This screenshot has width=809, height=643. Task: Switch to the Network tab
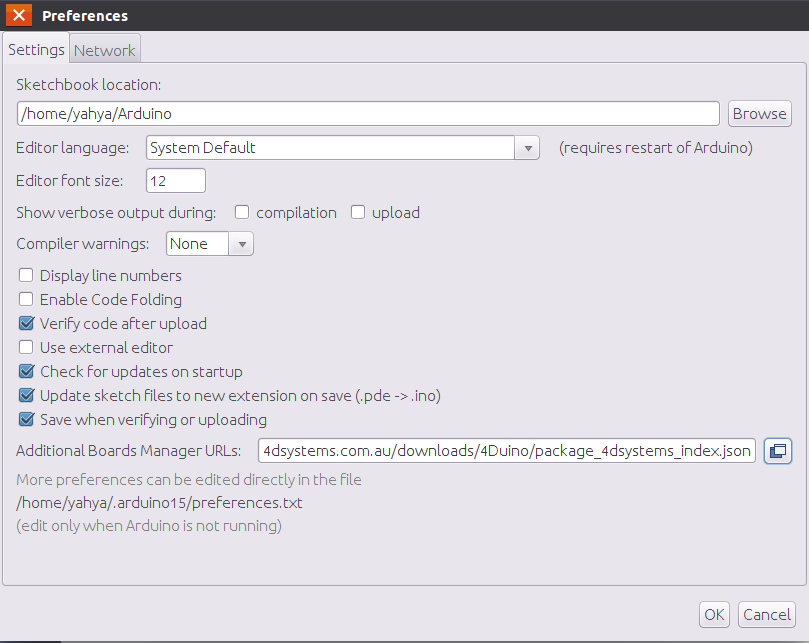(x=105, y=50)
